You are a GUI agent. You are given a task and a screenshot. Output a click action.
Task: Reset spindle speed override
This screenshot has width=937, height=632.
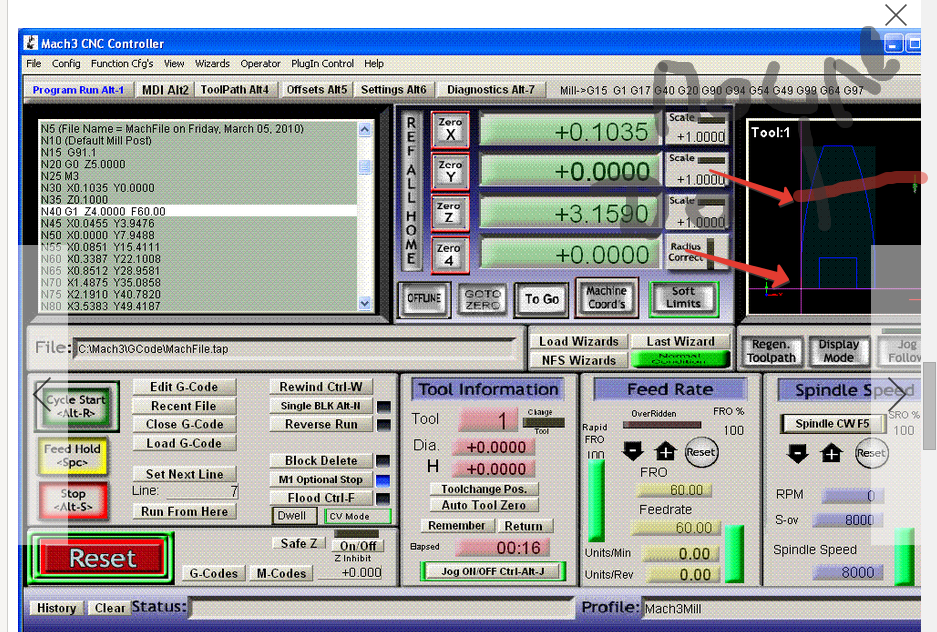(871, 453)
